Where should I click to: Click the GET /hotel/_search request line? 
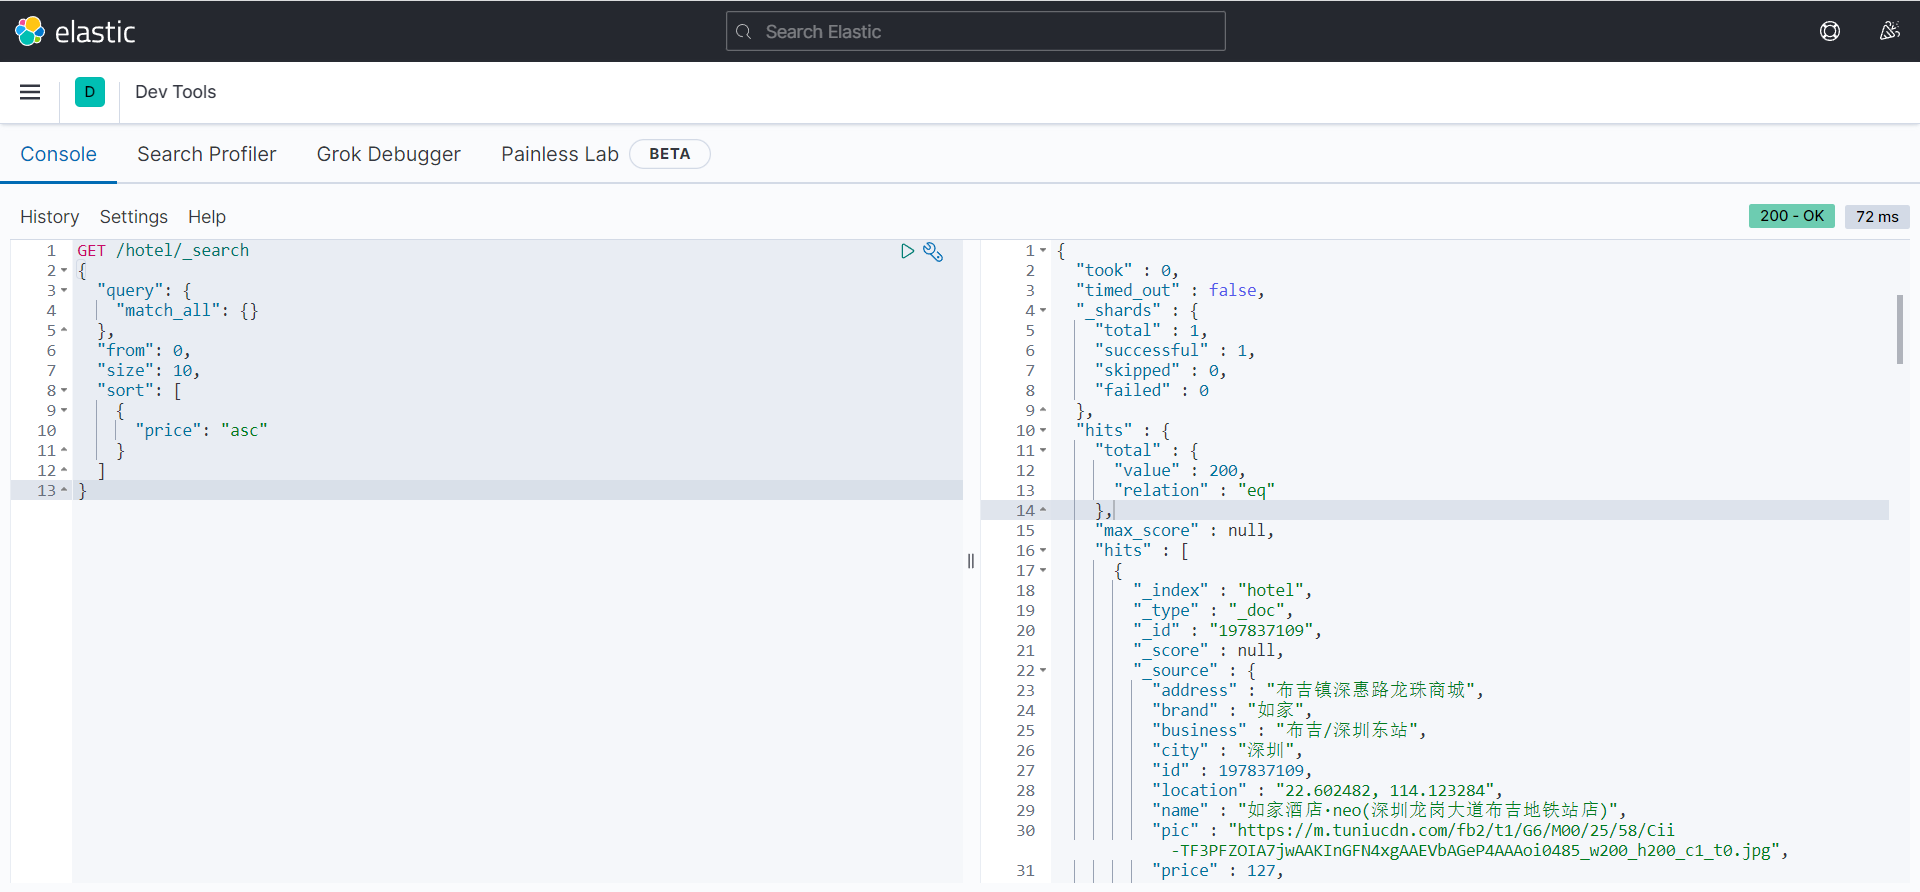(163, 250)
